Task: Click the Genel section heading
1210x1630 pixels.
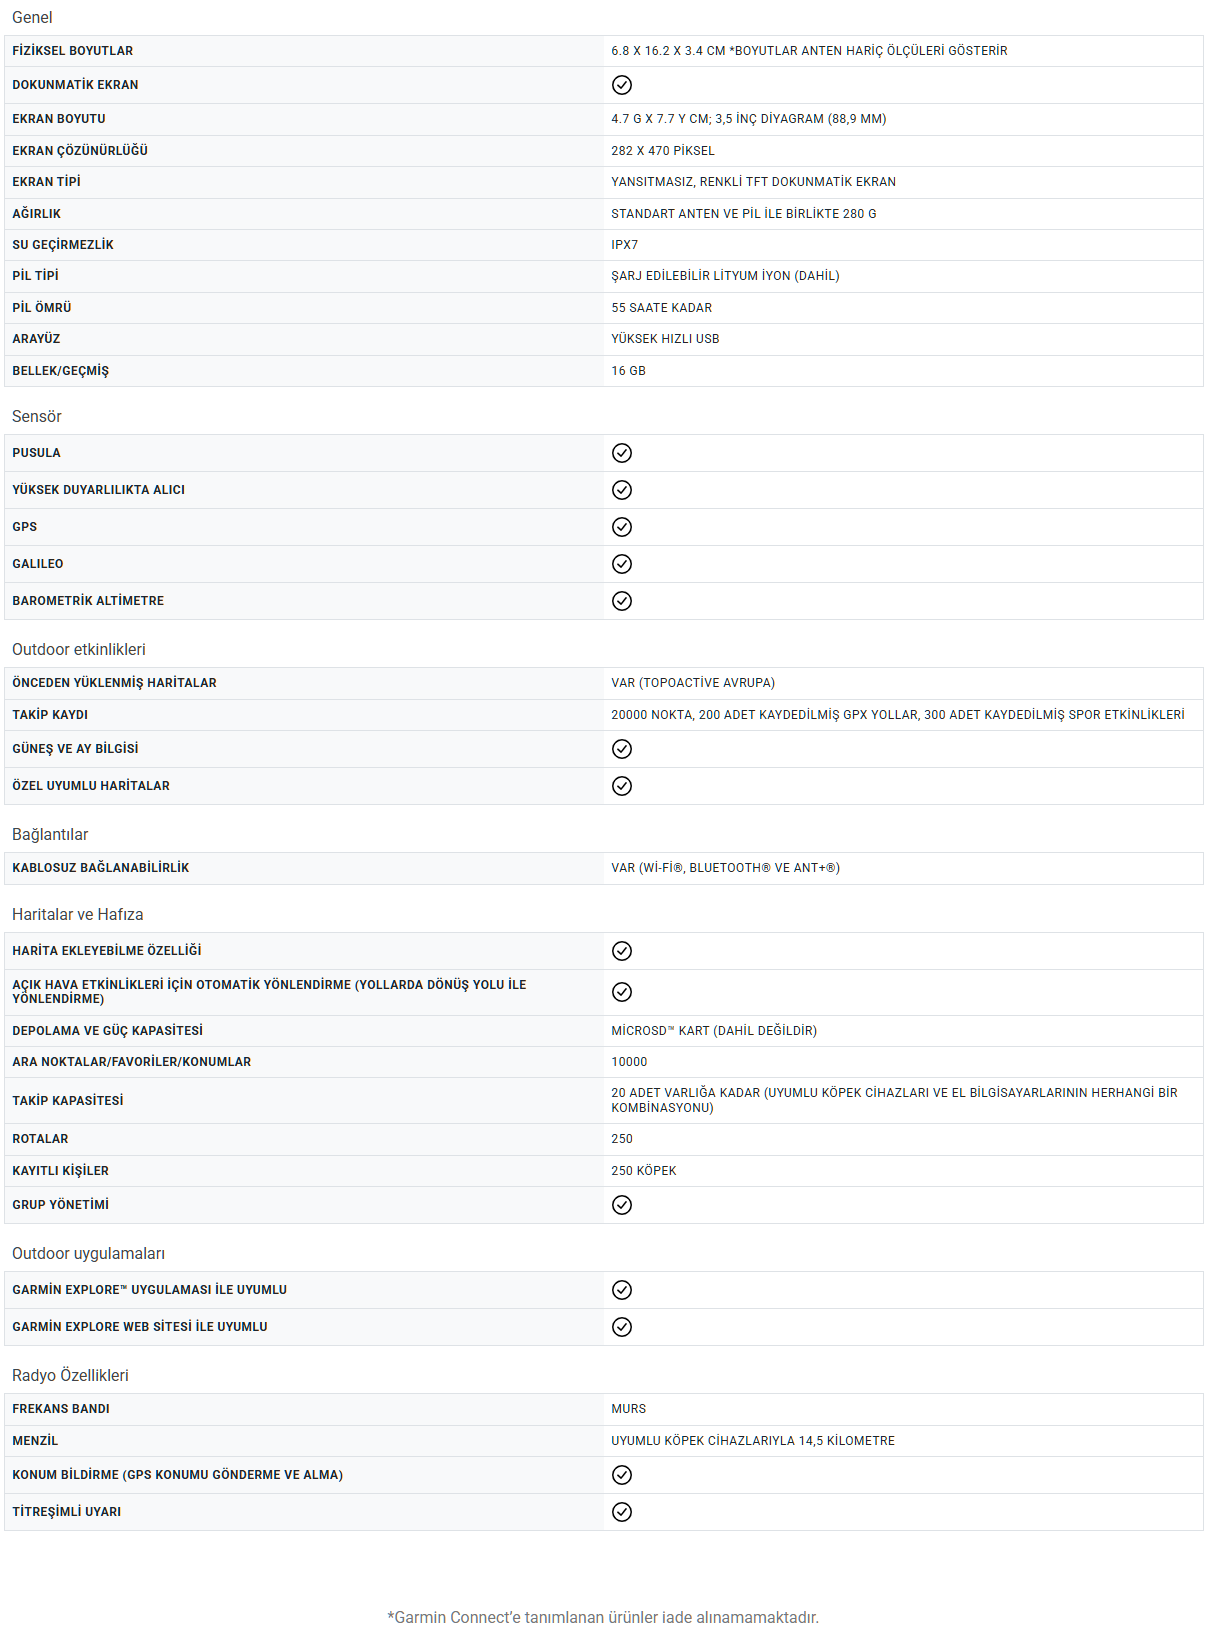Action: [32, 18]
